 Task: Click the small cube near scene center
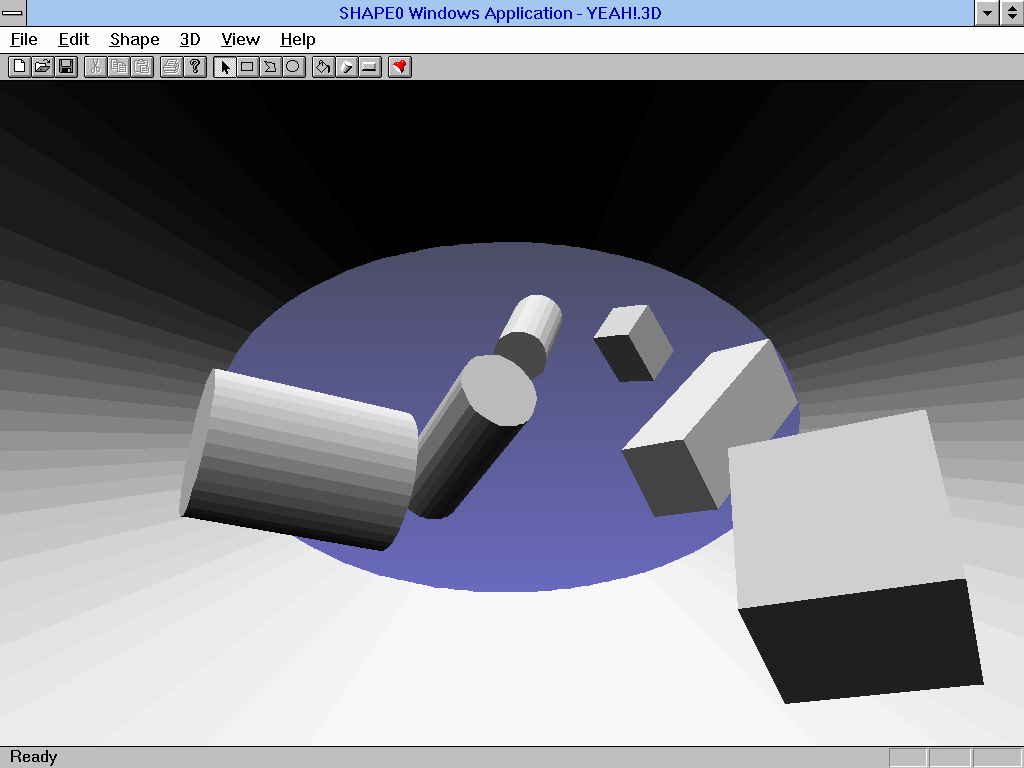tap(633, 344)
